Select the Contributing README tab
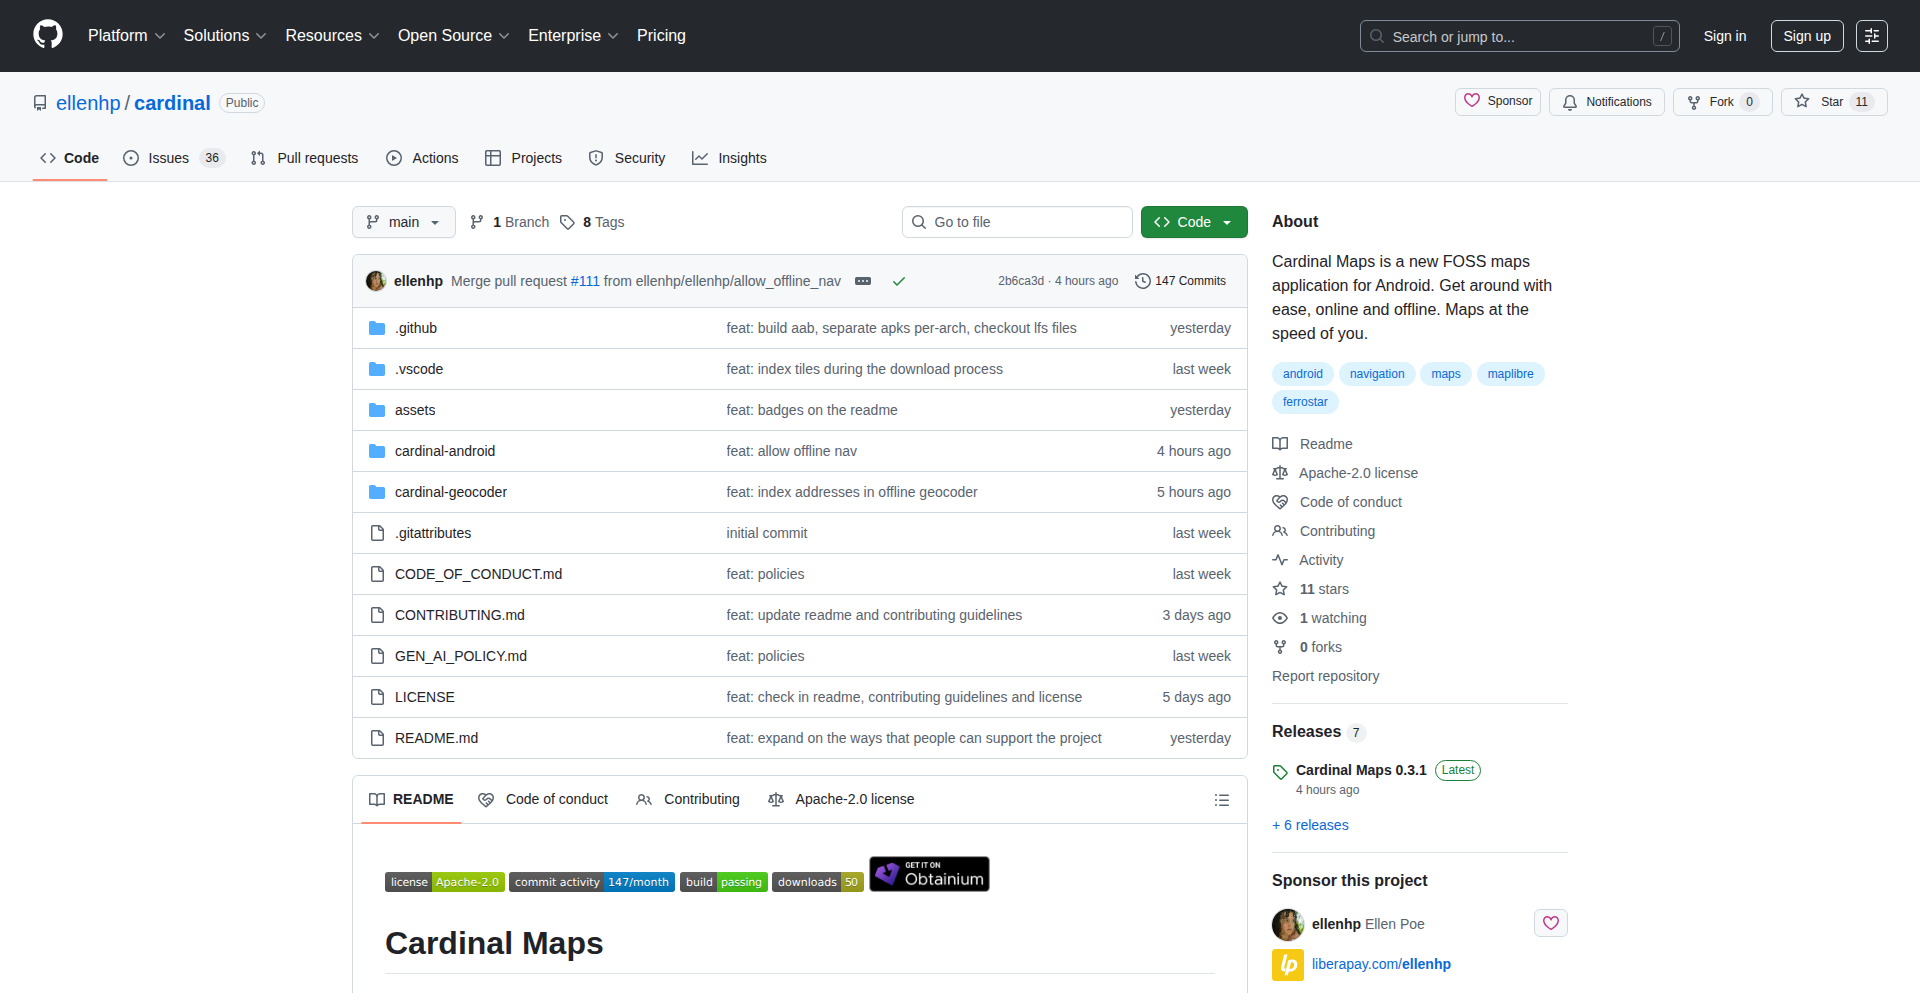This screenshot has width=1920, height=993. [688, 799]
